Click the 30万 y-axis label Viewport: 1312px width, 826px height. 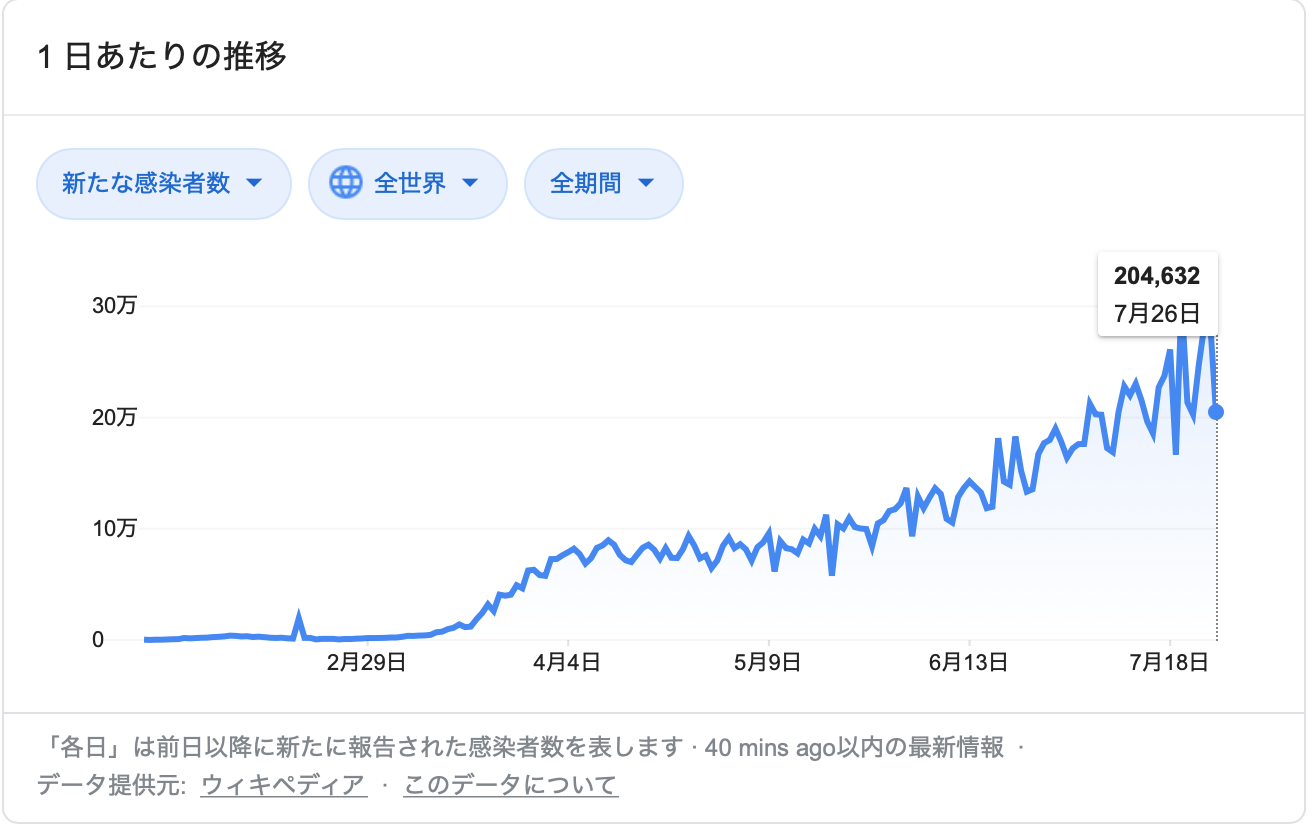pos(113,306)
